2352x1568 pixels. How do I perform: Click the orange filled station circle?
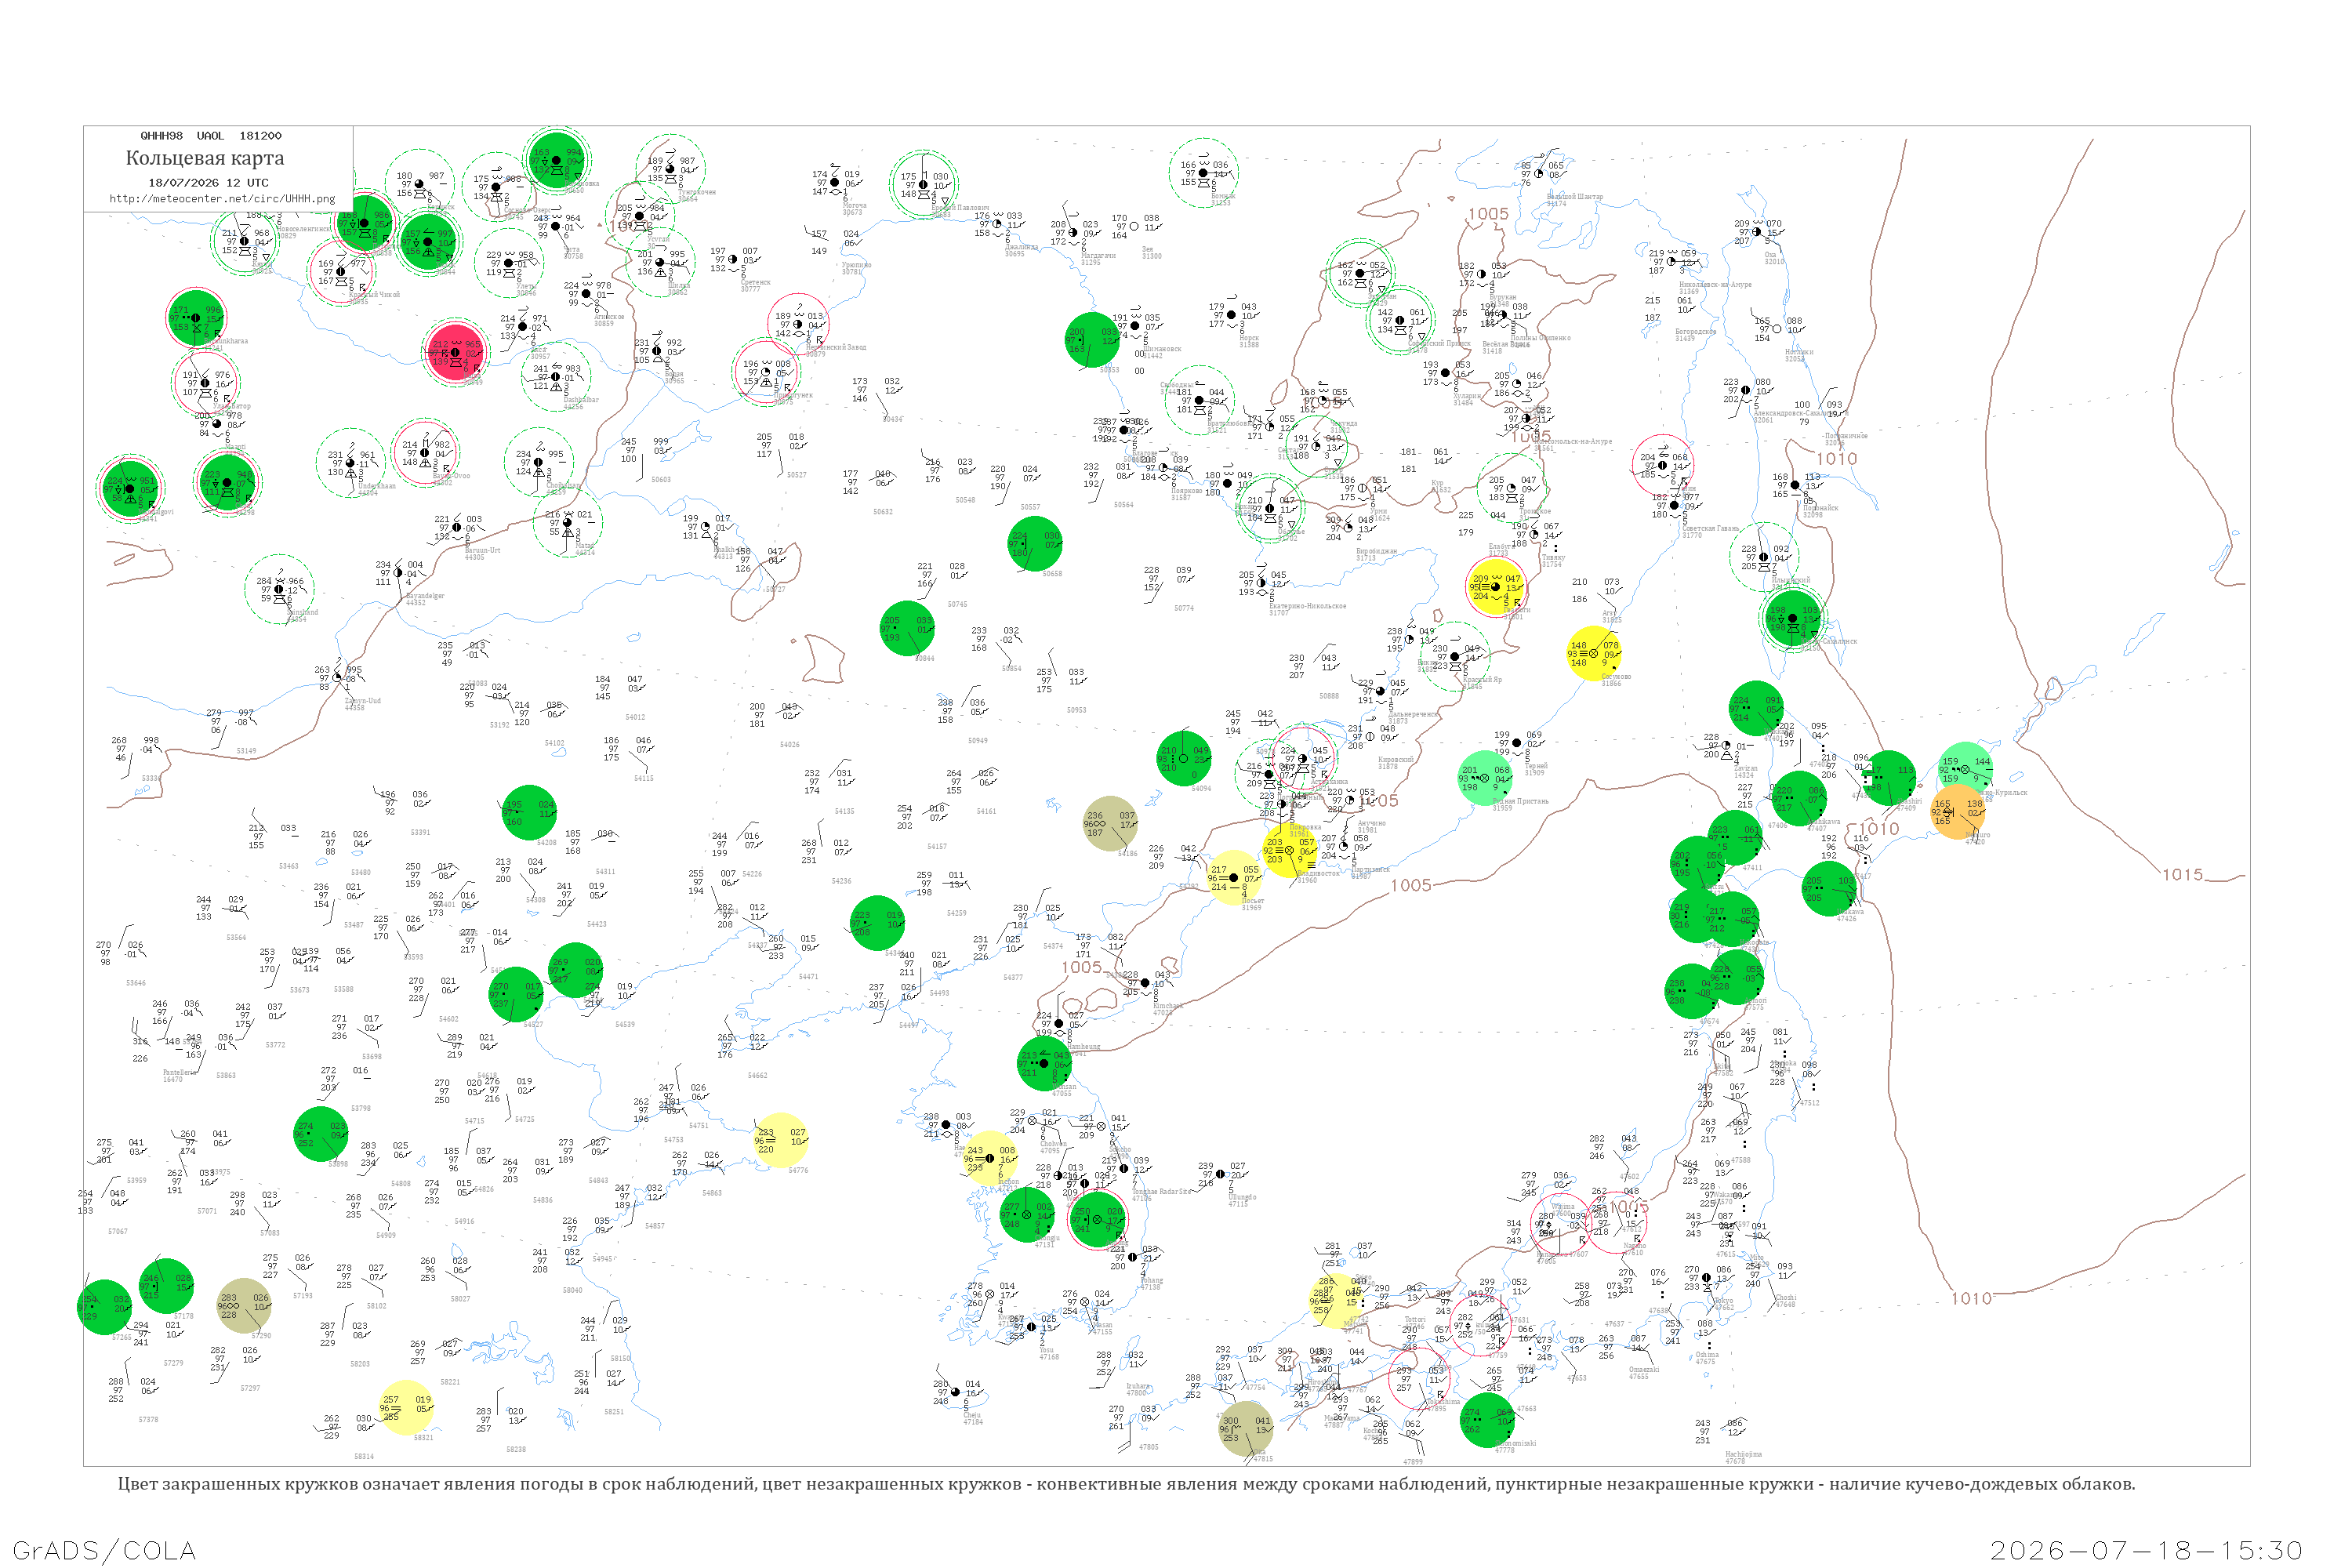click(1957, 812)
